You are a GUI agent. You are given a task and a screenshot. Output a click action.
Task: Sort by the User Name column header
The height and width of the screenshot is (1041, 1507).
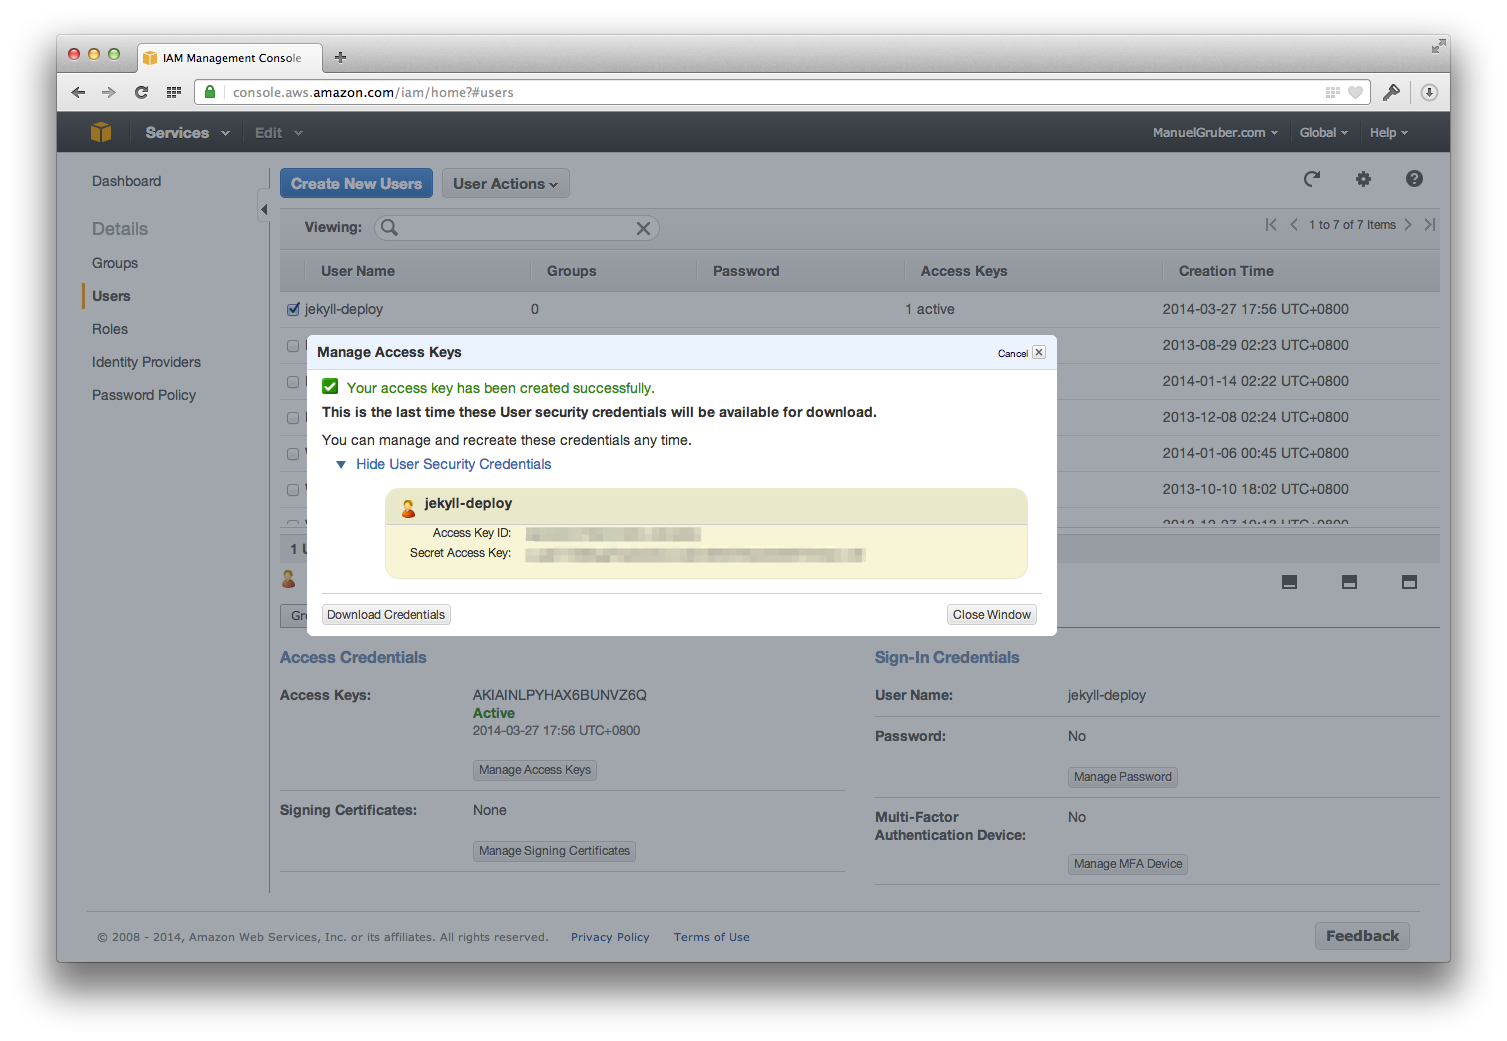tap(358, 271)
